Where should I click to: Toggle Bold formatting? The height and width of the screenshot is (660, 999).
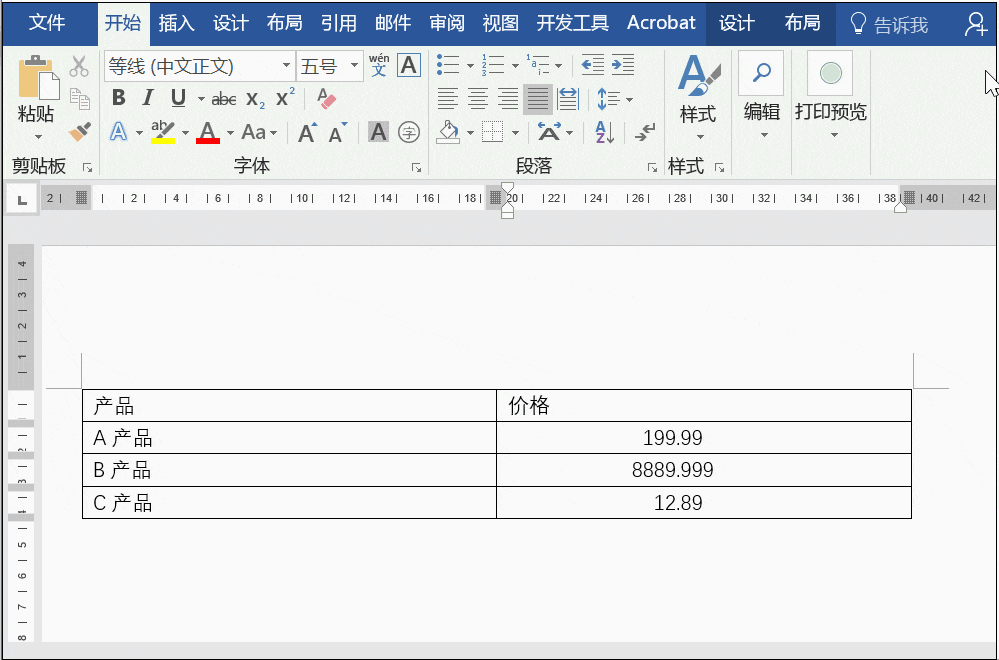coord(119,98)
